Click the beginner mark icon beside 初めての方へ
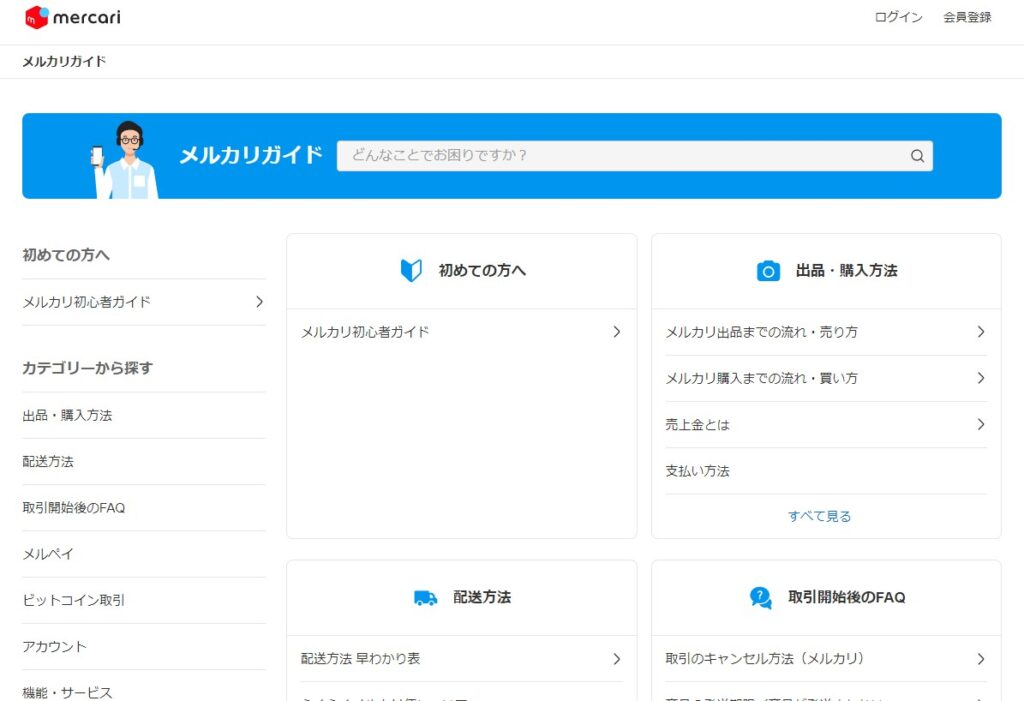The width and height of the screenshot is (1024, 701). [411, 270]
